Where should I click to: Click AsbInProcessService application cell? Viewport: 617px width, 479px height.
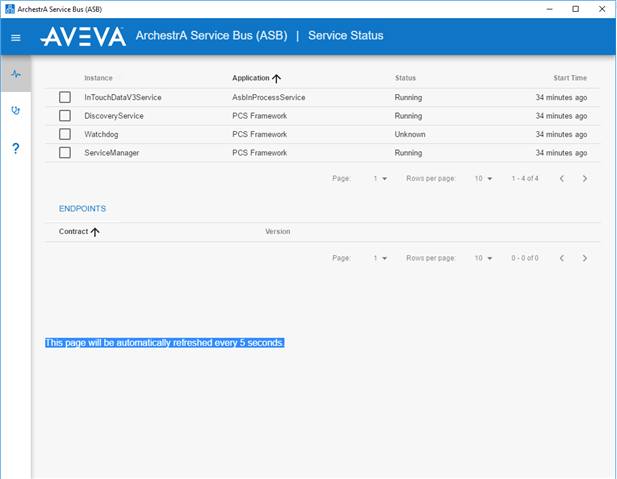(269, 97)
